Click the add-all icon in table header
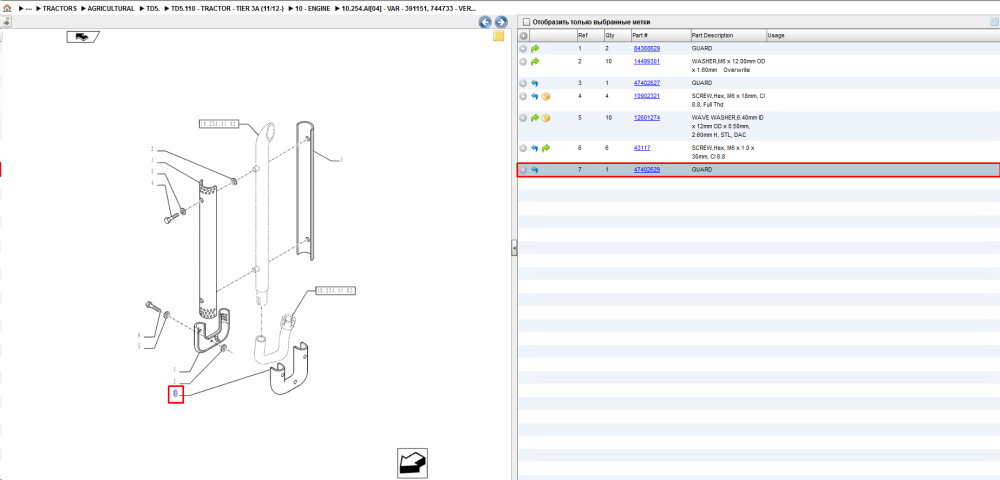Viewport: 1000px width, 480px height. [524, 36]
